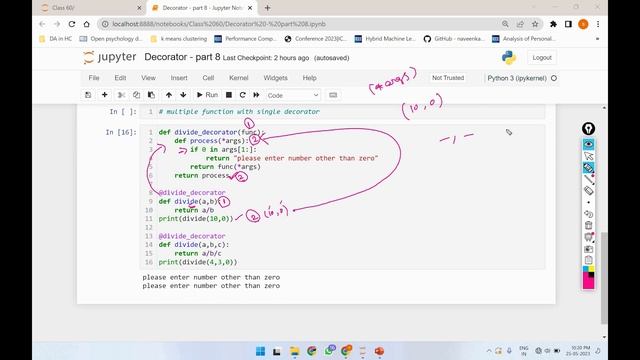The width and height of the screenshot is (640, 360).
Task: Open the Conference 2023 bookmark
Action: tap(316, 39)
